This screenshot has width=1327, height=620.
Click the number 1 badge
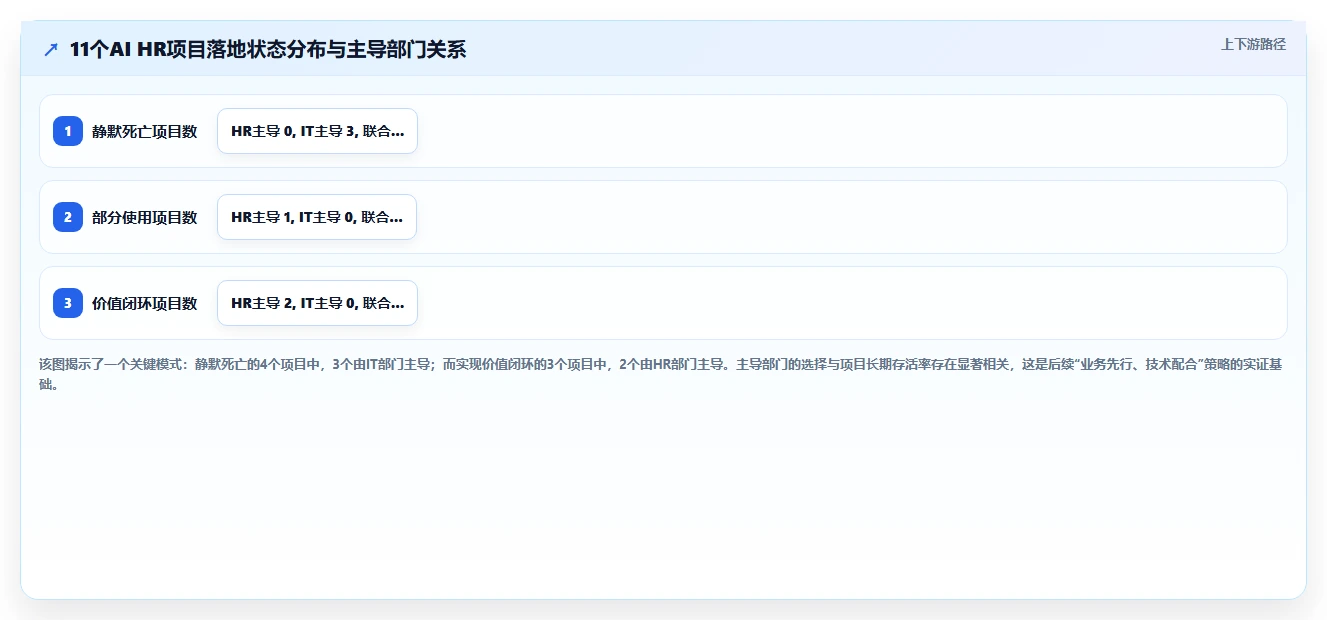pyautogui.click(x=68, y=131)
